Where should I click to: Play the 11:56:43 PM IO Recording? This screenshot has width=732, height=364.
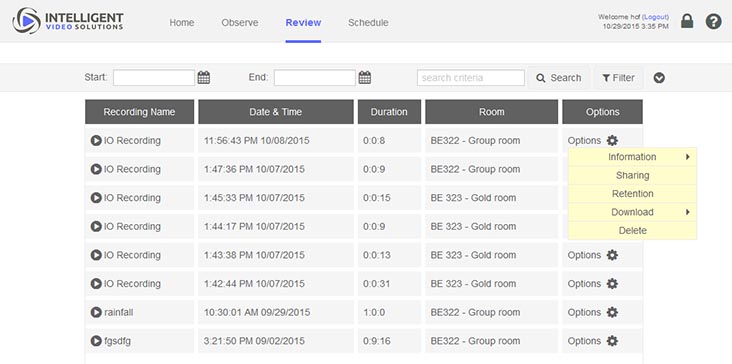(x=96, y=140)
